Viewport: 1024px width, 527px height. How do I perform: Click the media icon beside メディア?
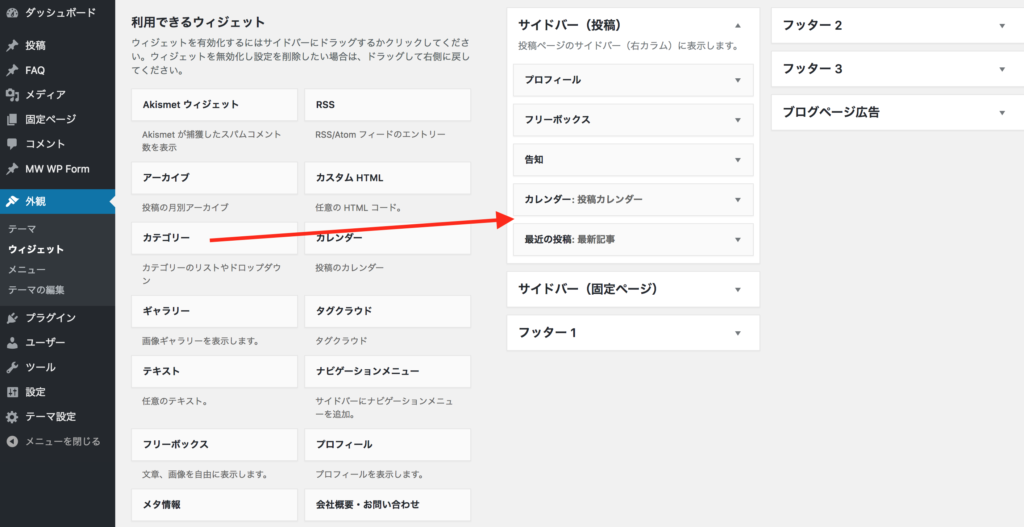[12, 95]
